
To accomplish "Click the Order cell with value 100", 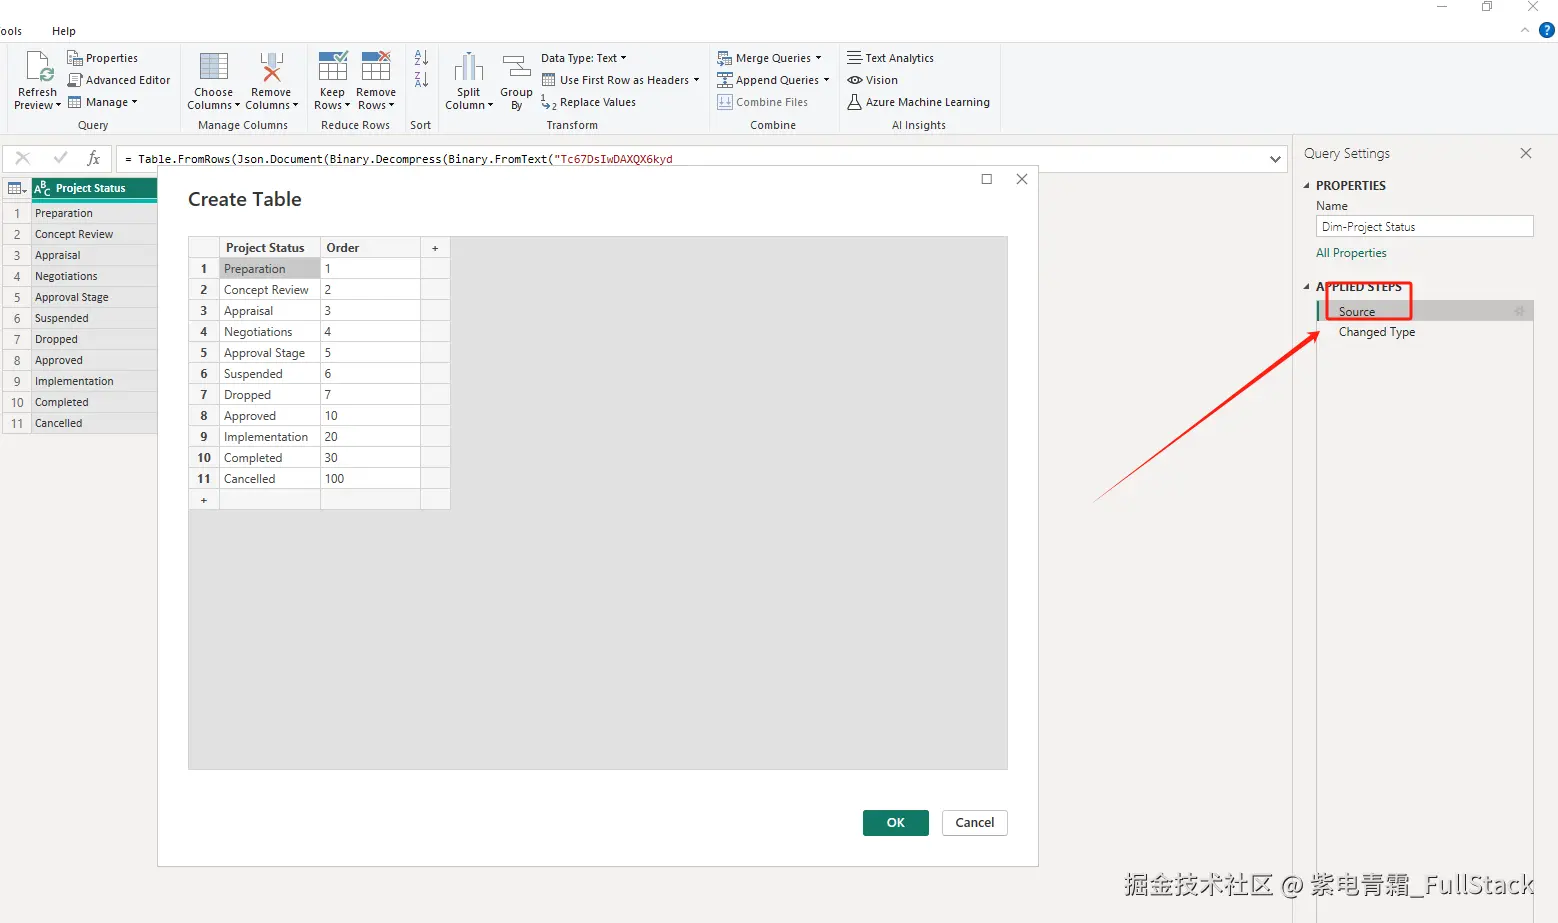I will pyautogui.click(x=370, y=479).
